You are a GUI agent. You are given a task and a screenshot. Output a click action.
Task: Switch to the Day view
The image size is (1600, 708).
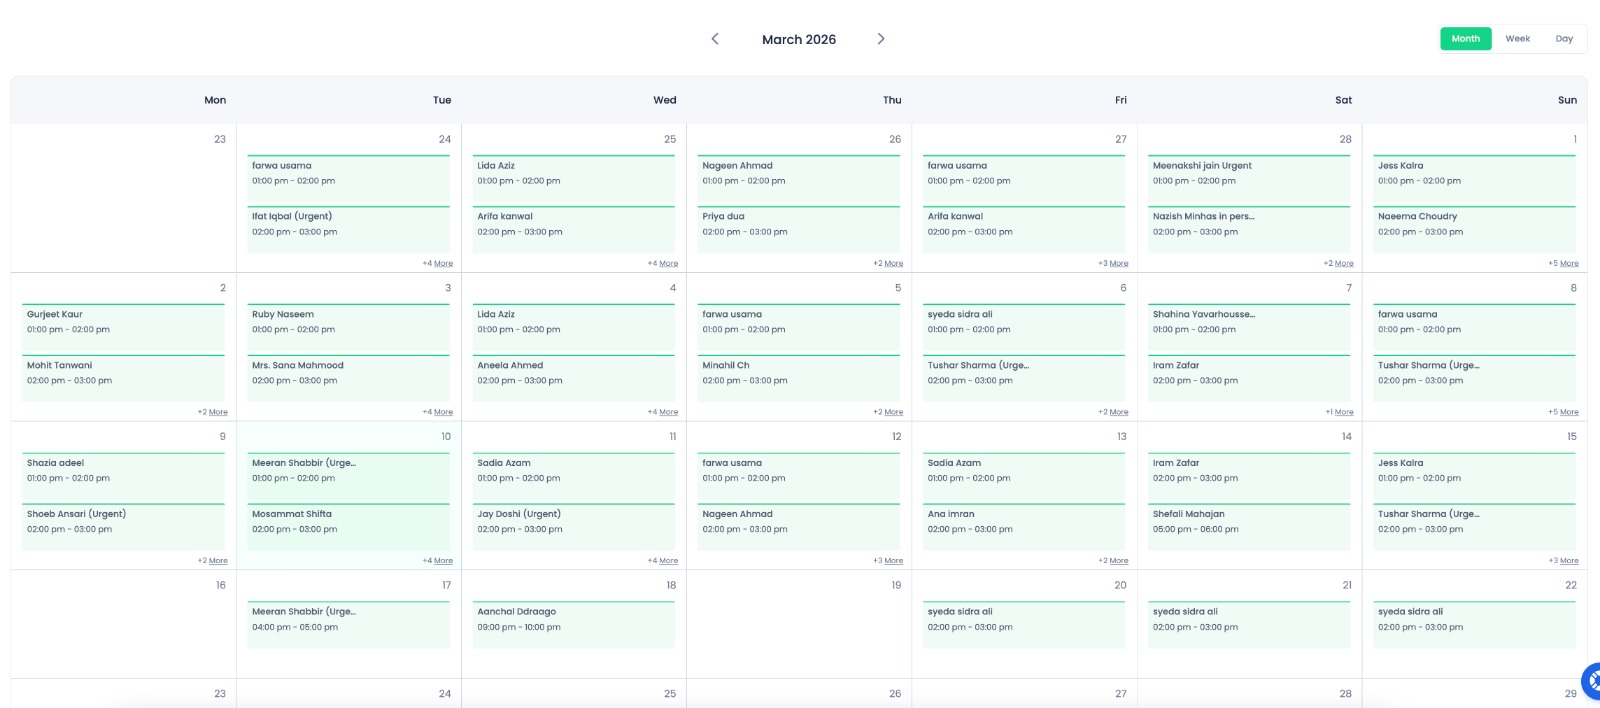point(1564,39)
